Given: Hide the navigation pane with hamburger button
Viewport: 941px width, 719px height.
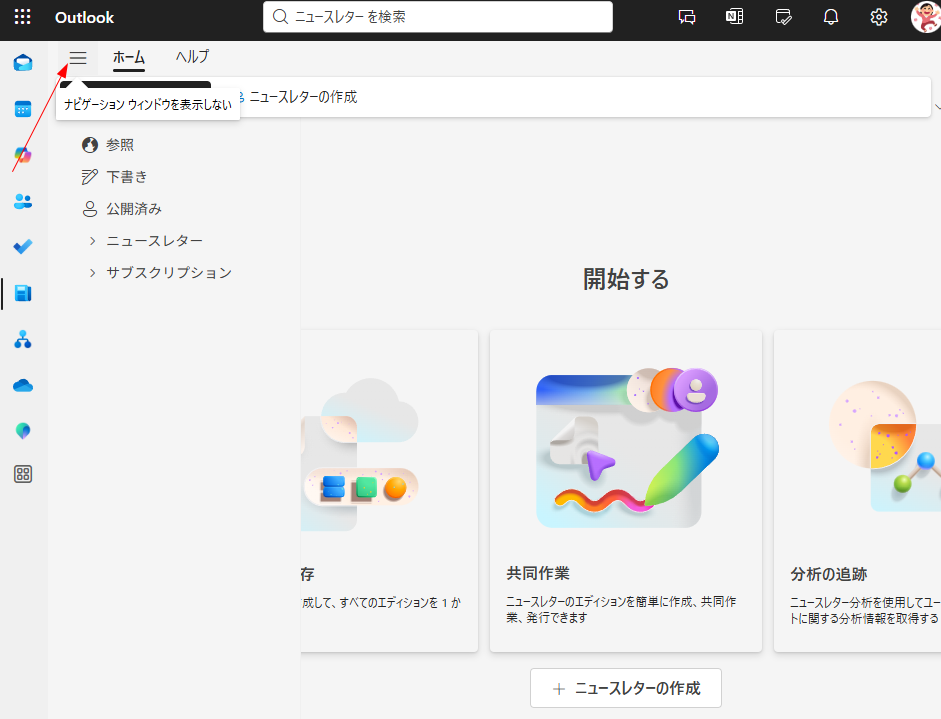Looking at the screenshot, I should [x=78, y=58].
